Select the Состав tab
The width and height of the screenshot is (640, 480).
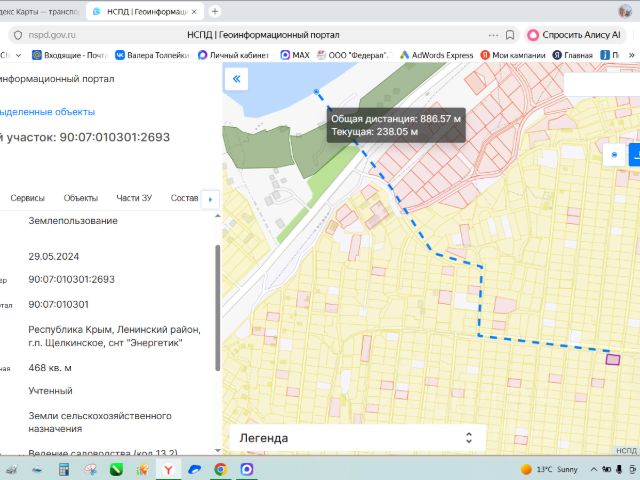(184, 198)
